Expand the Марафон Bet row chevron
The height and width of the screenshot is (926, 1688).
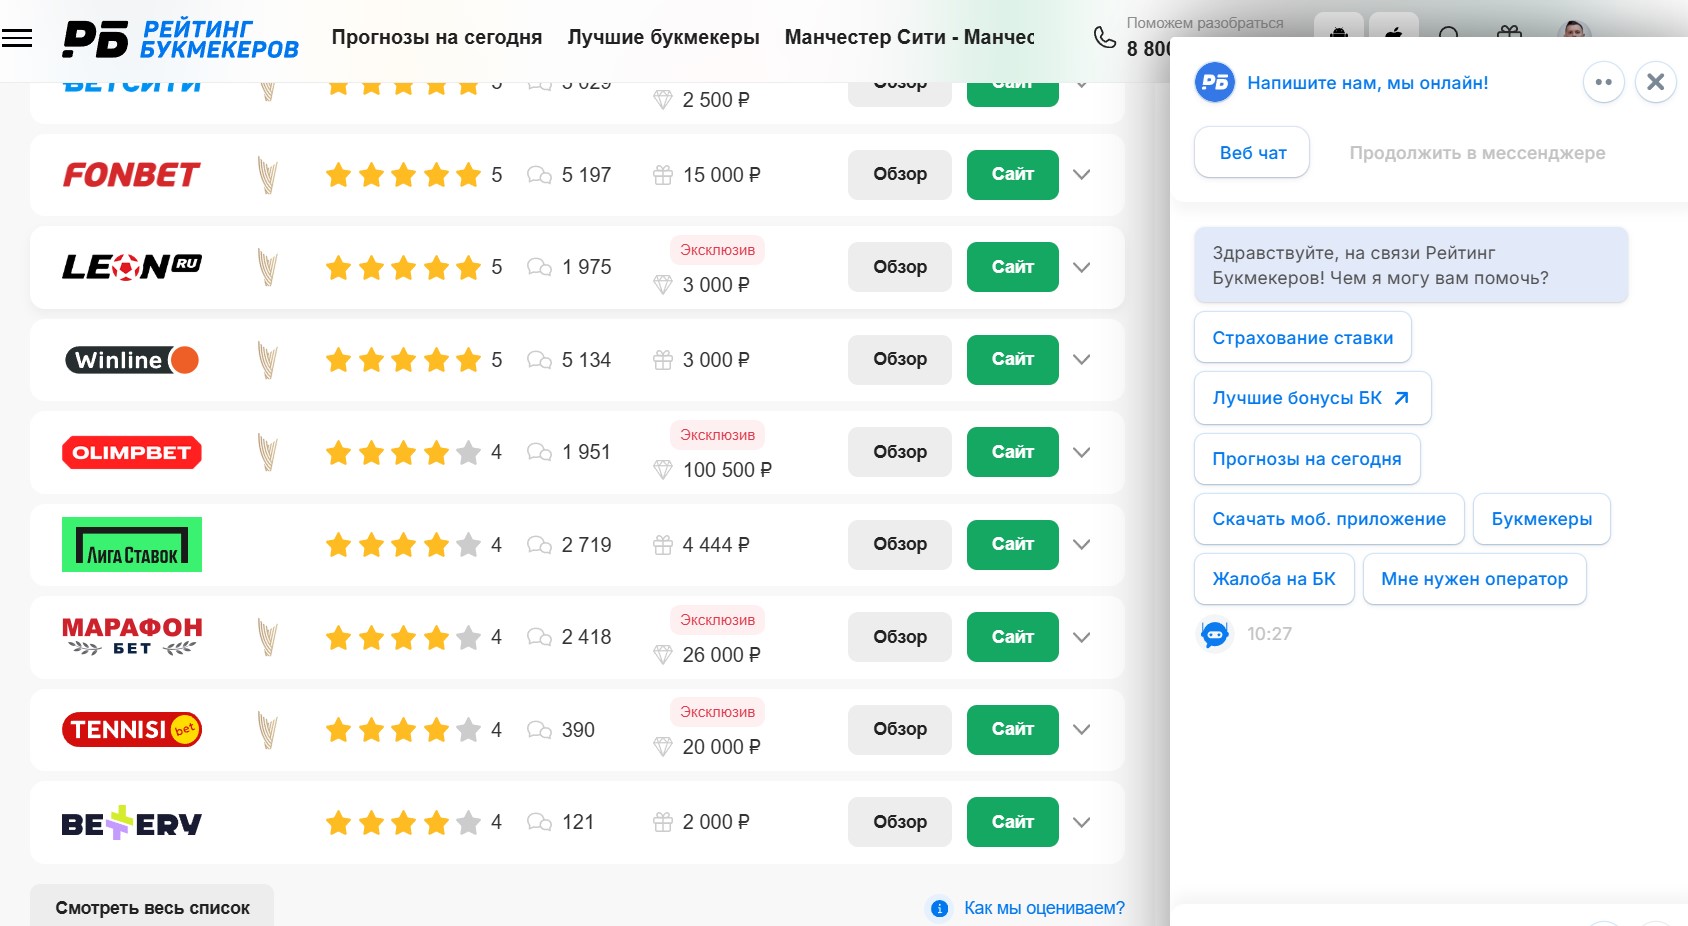click(1081, 637)
